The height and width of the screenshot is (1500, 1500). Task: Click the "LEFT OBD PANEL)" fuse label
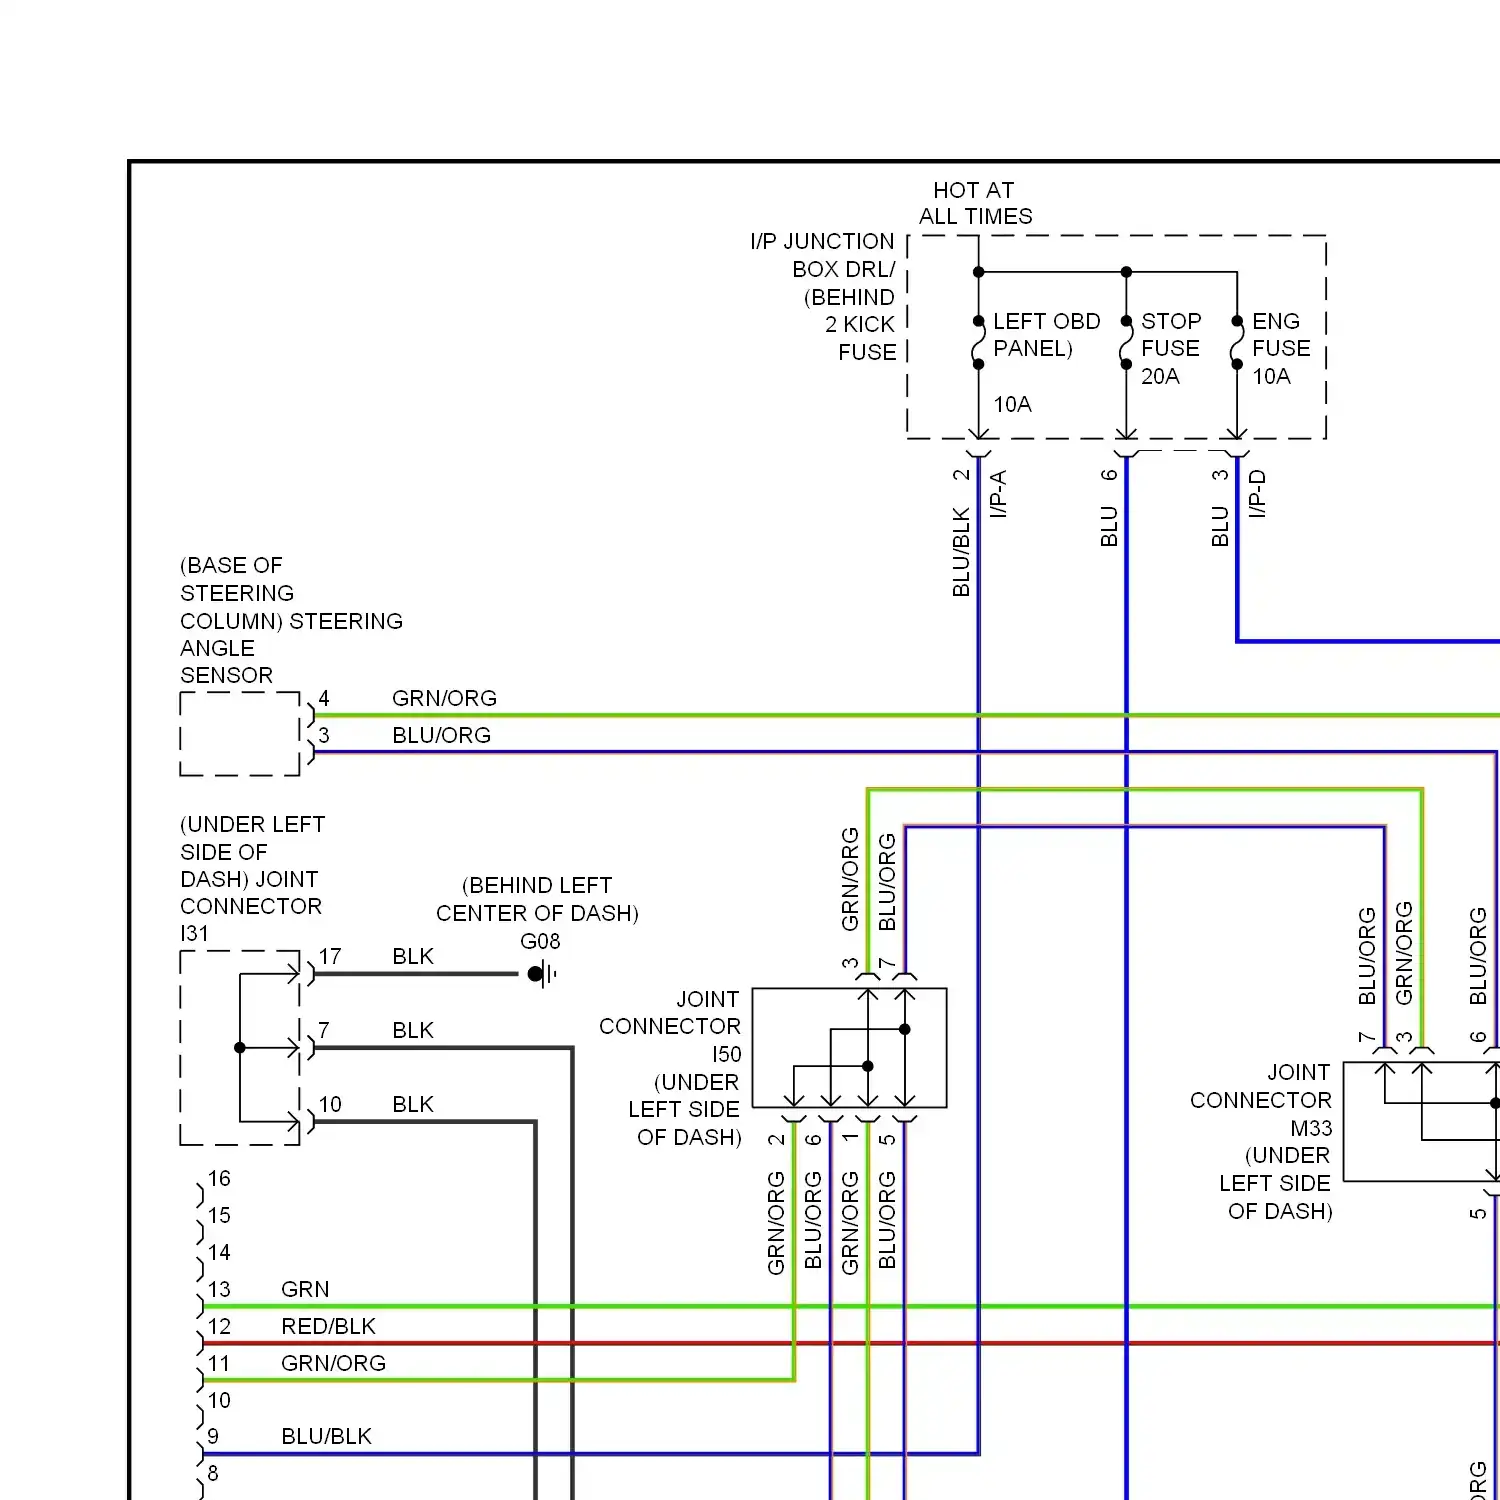coord(1046,335)
